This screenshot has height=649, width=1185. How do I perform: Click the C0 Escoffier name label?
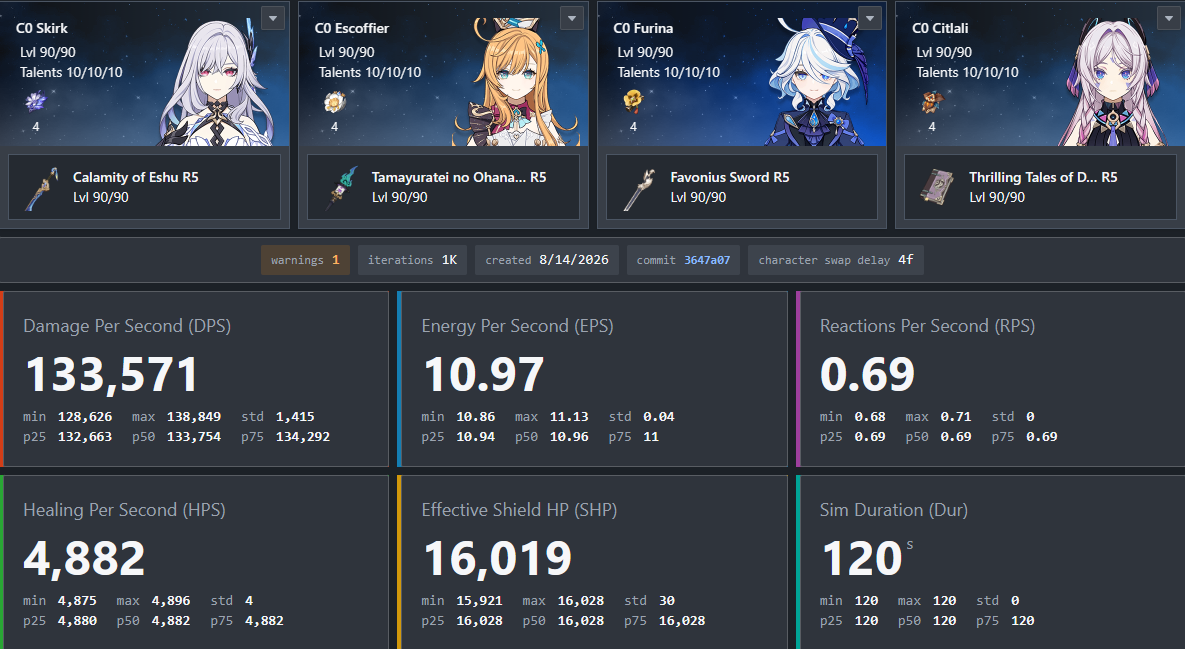pos(352,28)
